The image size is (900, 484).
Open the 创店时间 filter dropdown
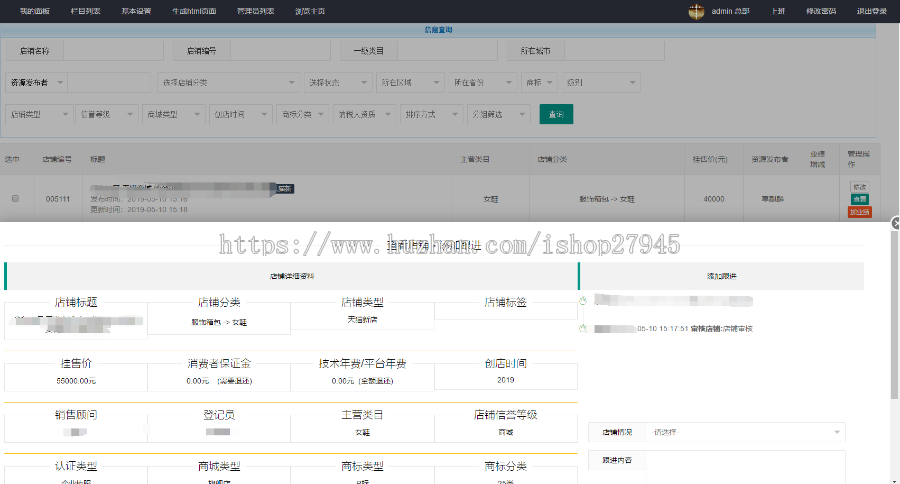(240, 114)
